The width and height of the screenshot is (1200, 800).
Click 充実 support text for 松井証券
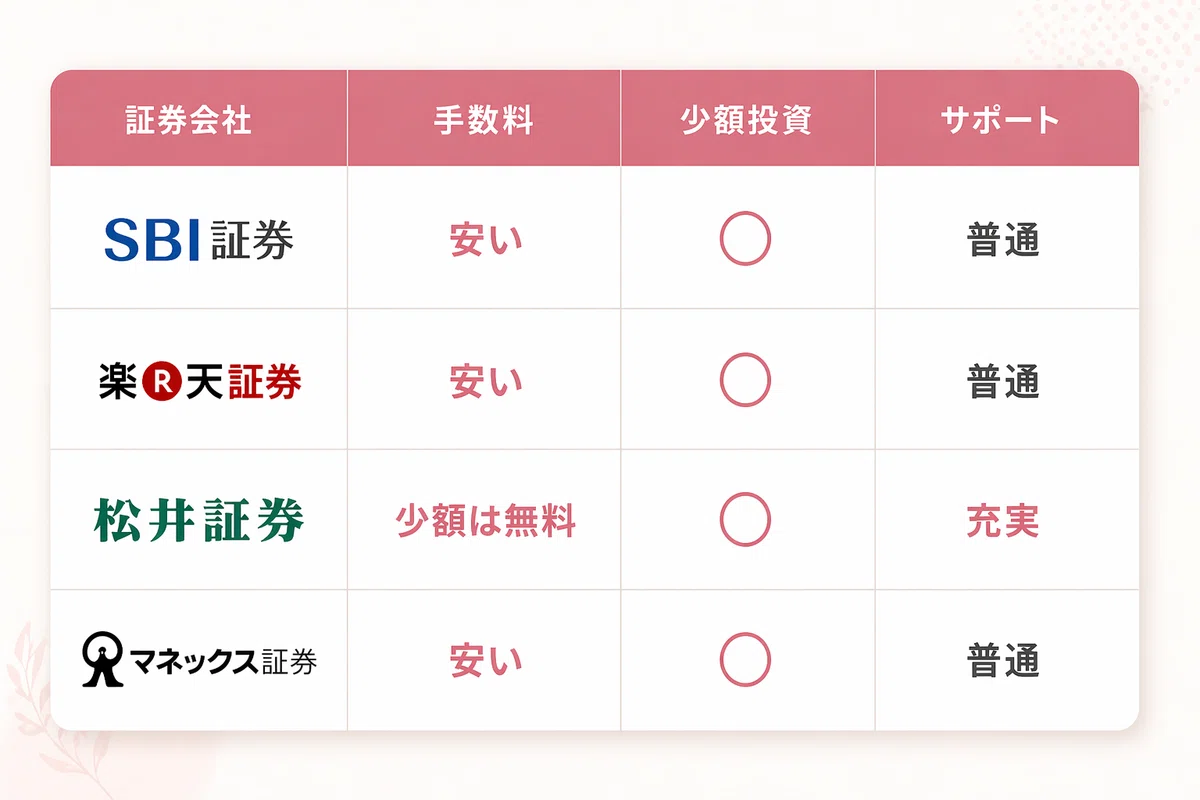coord(1003,521)
